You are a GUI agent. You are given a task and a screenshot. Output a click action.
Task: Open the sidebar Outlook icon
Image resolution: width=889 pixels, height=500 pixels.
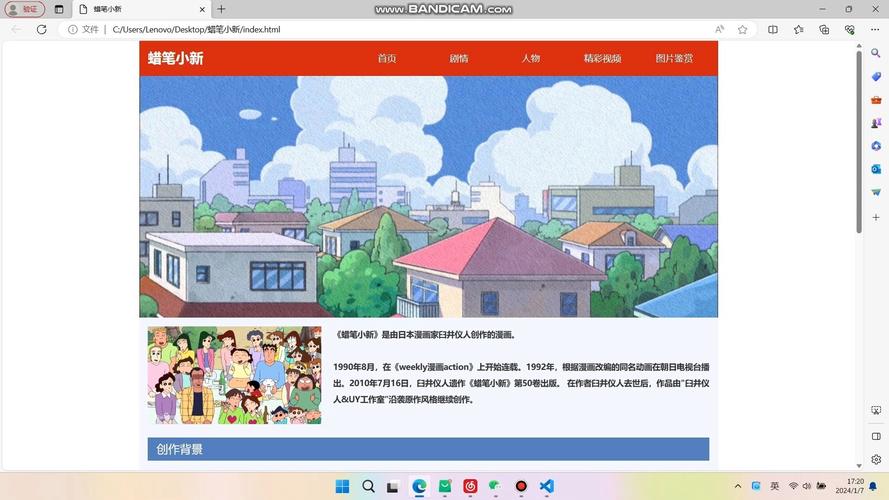click(876, 169)
